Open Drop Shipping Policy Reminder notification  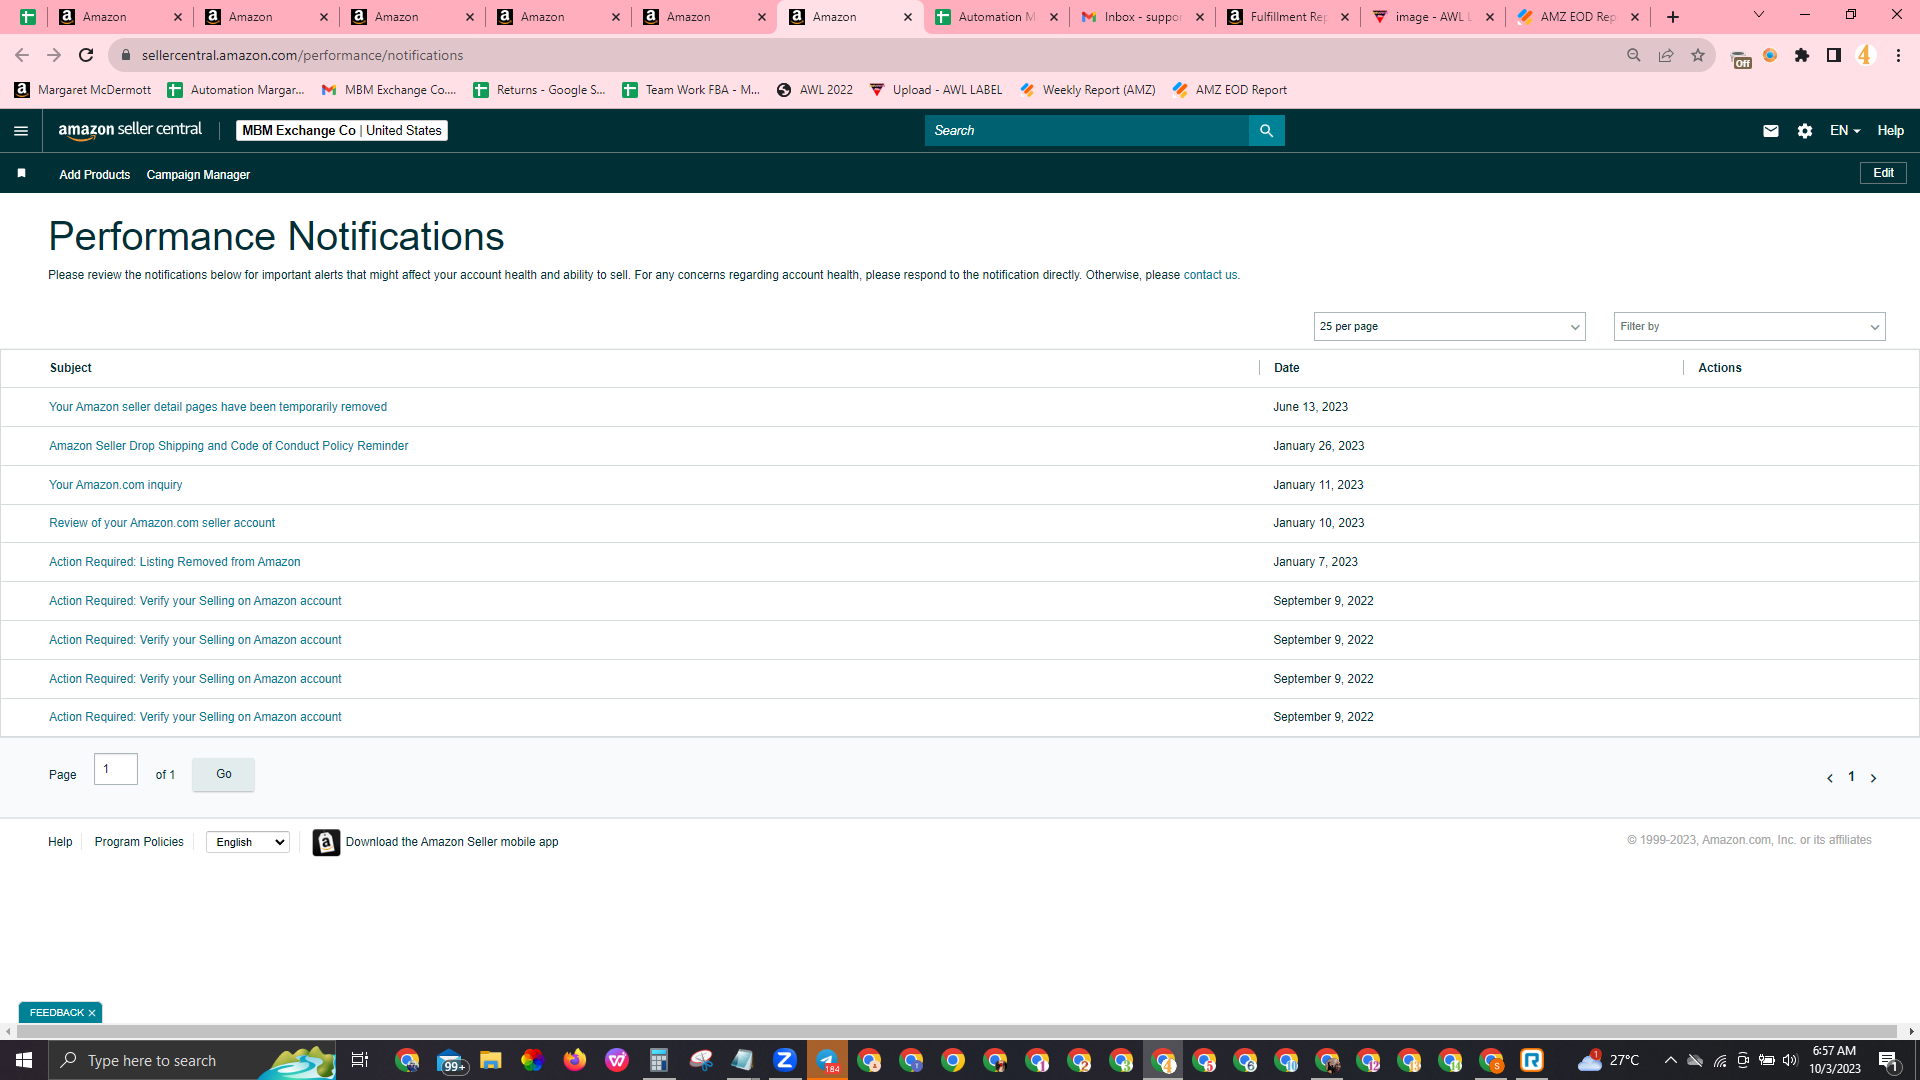pos(229,446)
